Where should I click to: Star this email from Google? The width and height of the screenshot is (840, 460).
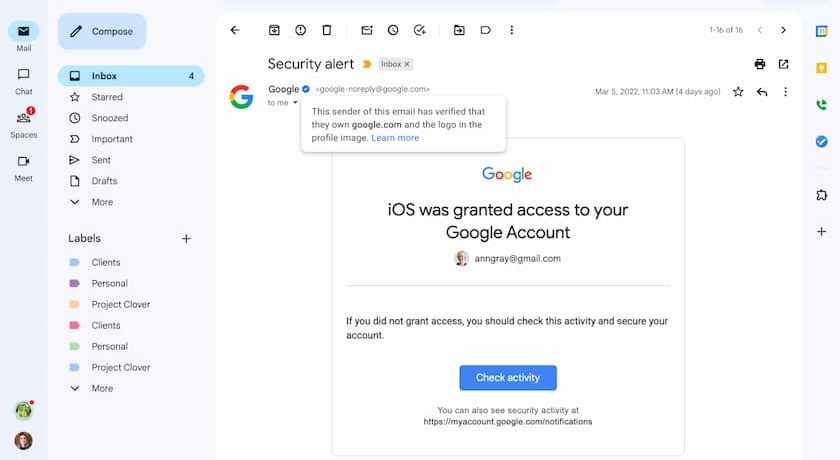pyautogui.click(x=738, y=91)
